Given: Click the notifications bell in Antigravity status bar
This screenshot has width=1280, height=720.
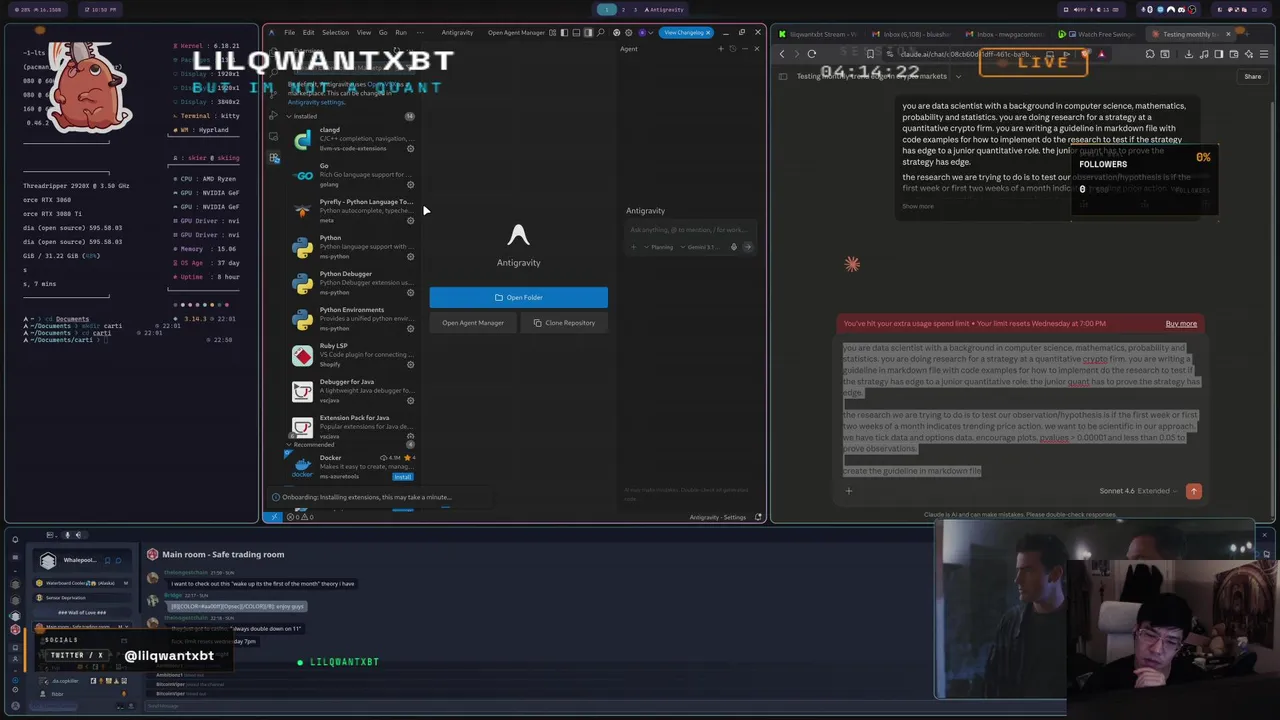Looking at the screenshot, I should pos(758,517).
